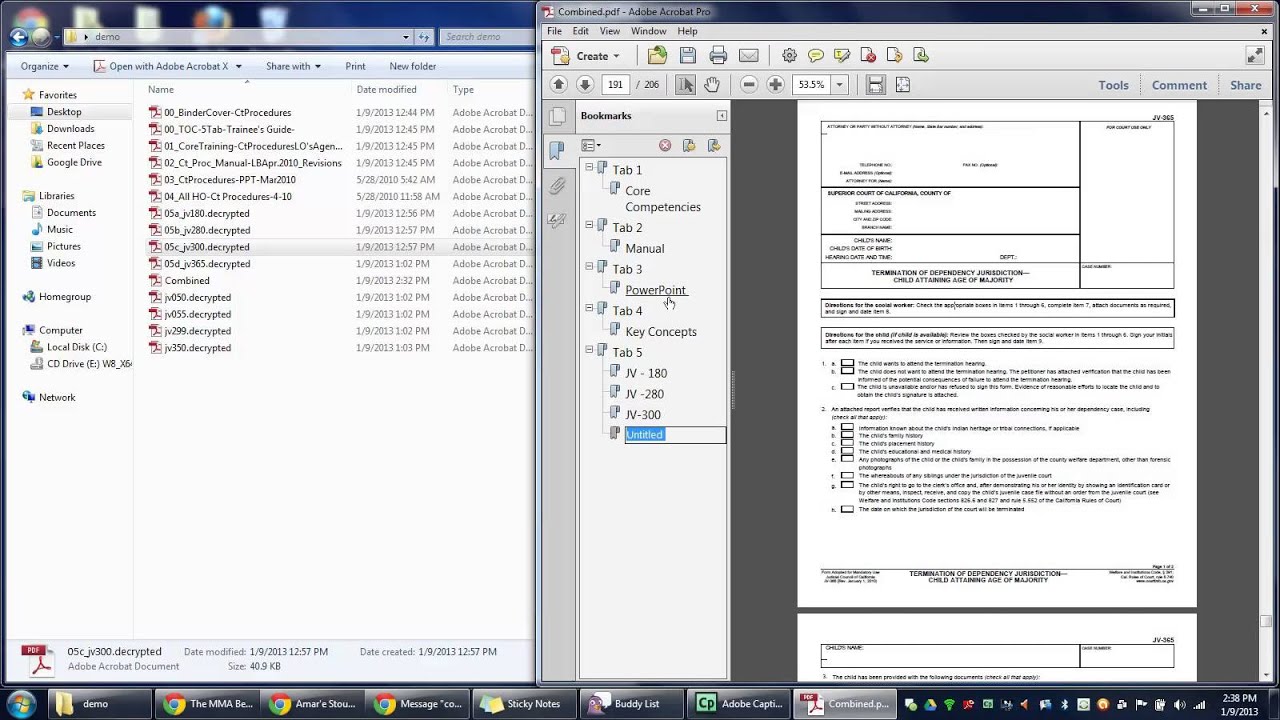Click the page number field showing 191
This screenshot has width=1280, height=720.
615,85
